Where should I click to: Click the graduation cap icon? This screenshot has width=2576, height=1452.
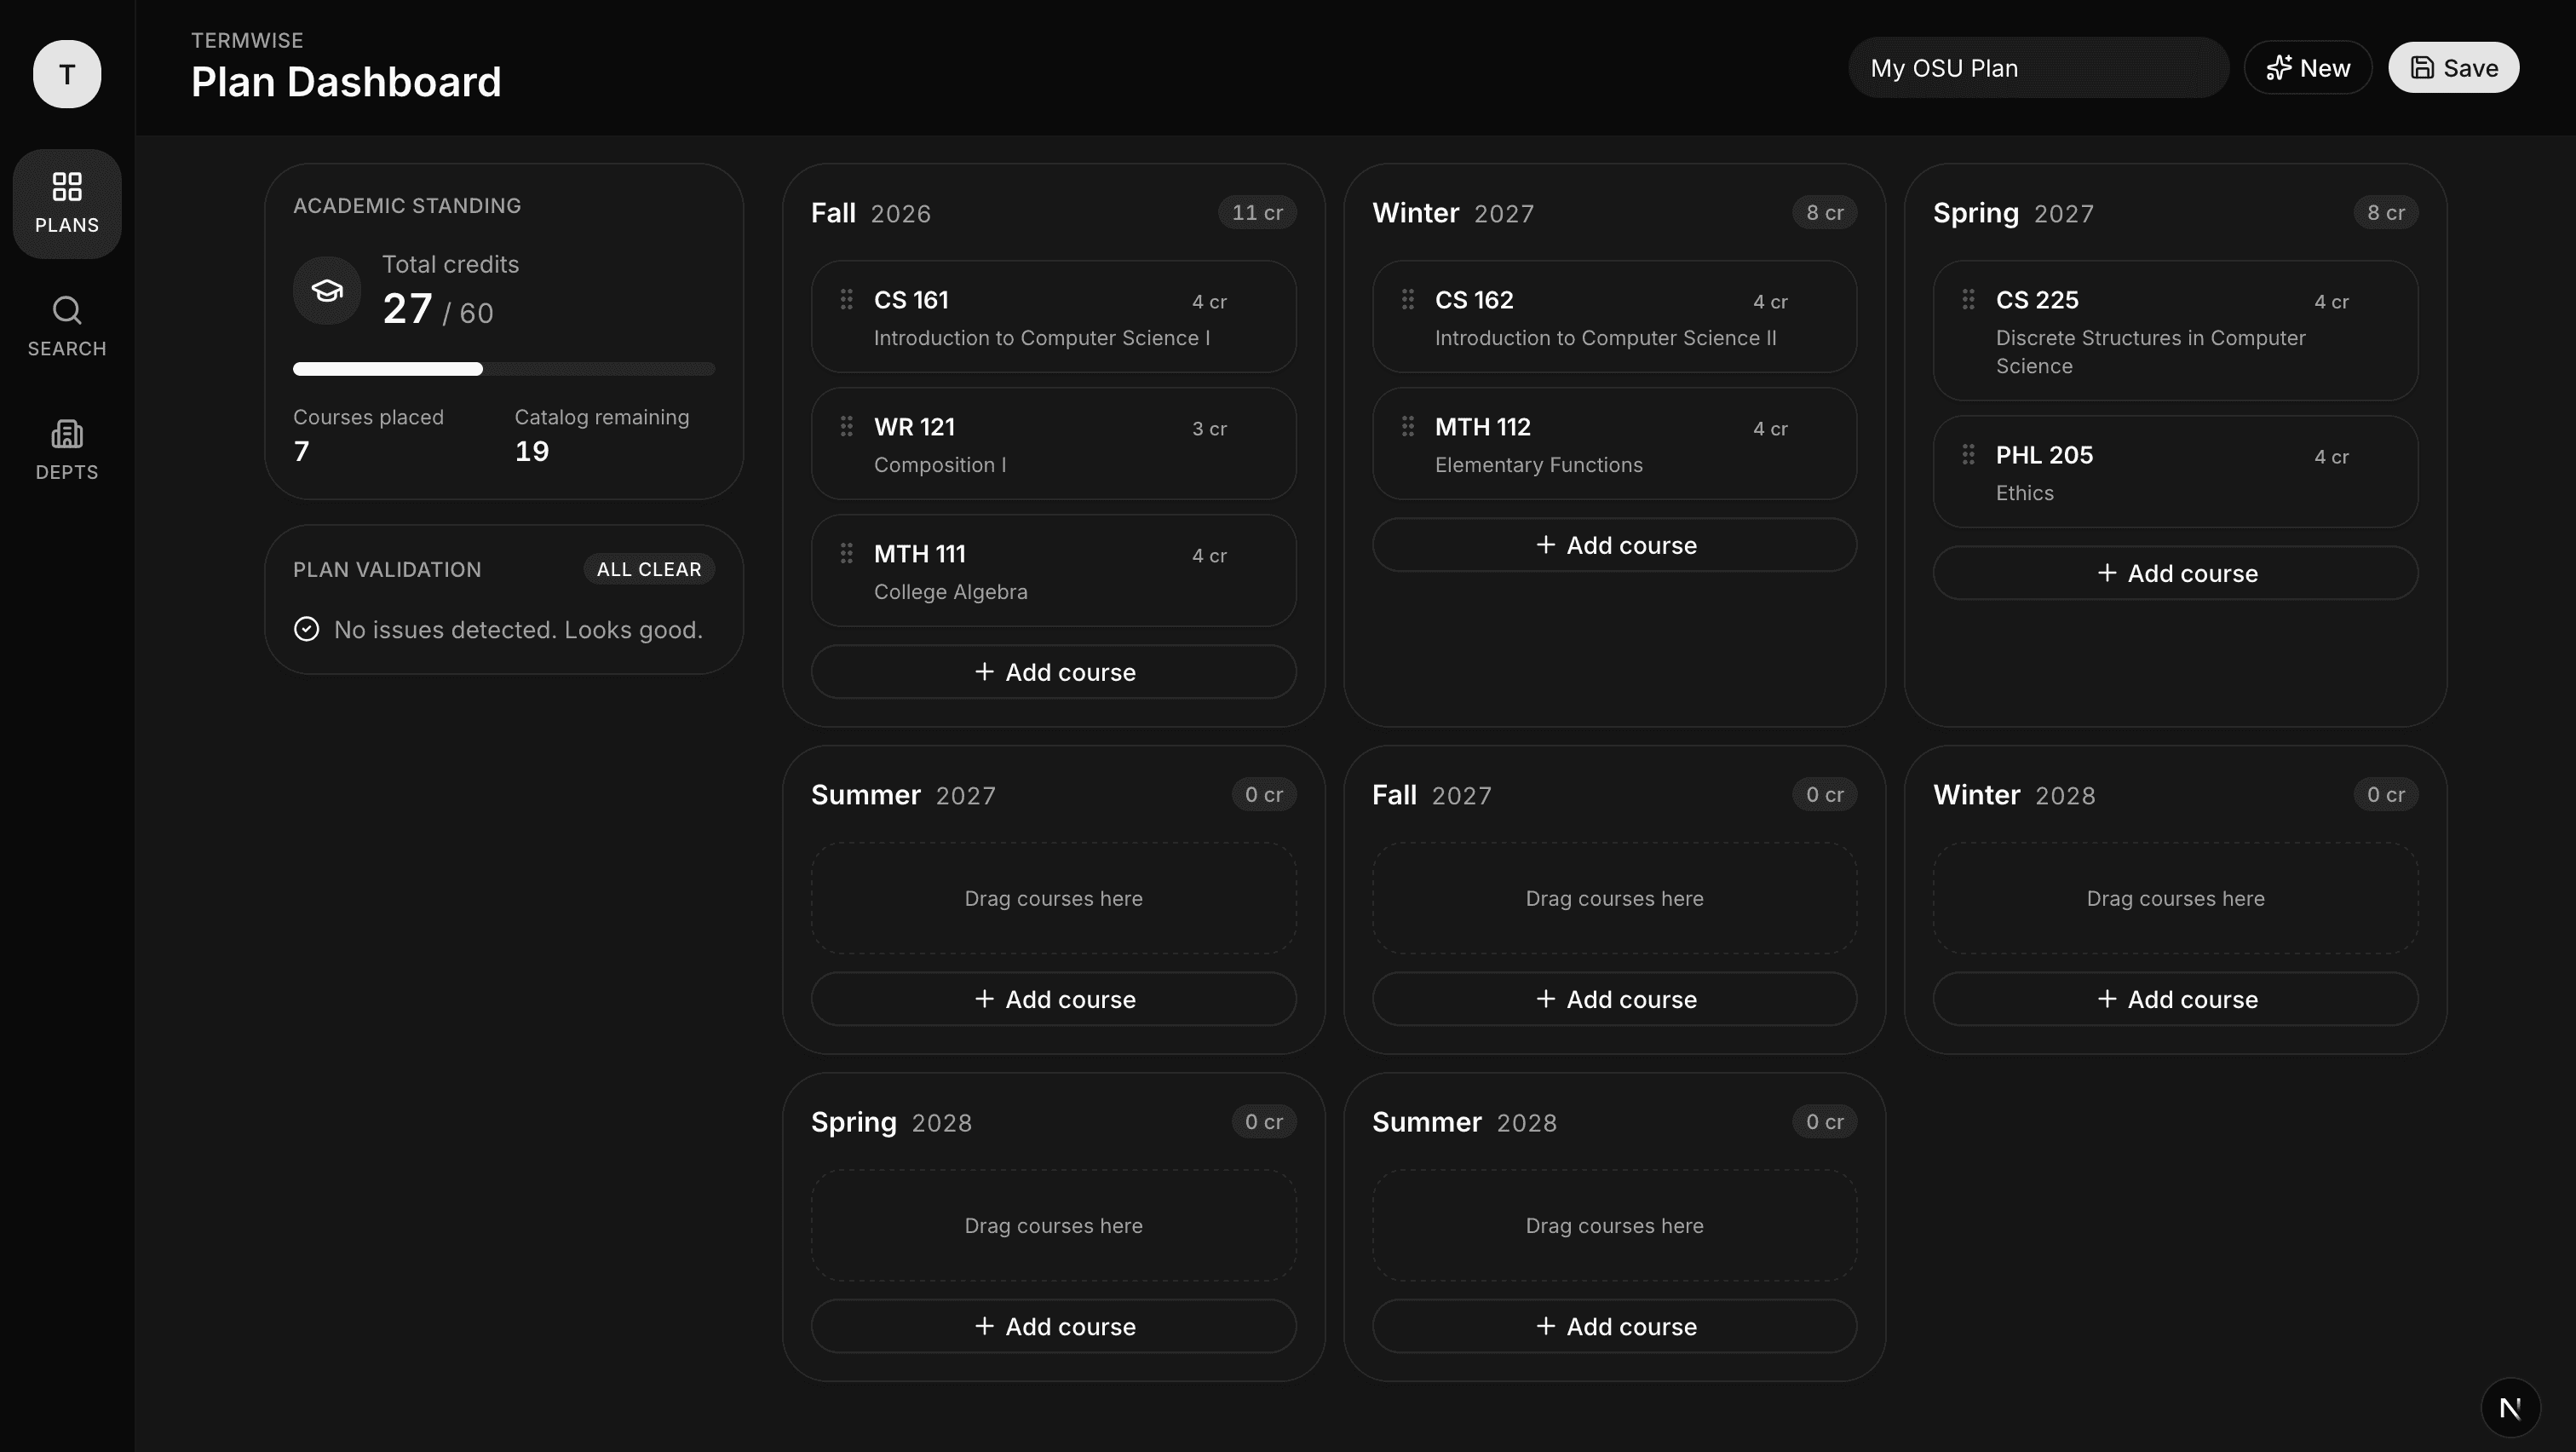pyautogui.click(x=327, y=290)
